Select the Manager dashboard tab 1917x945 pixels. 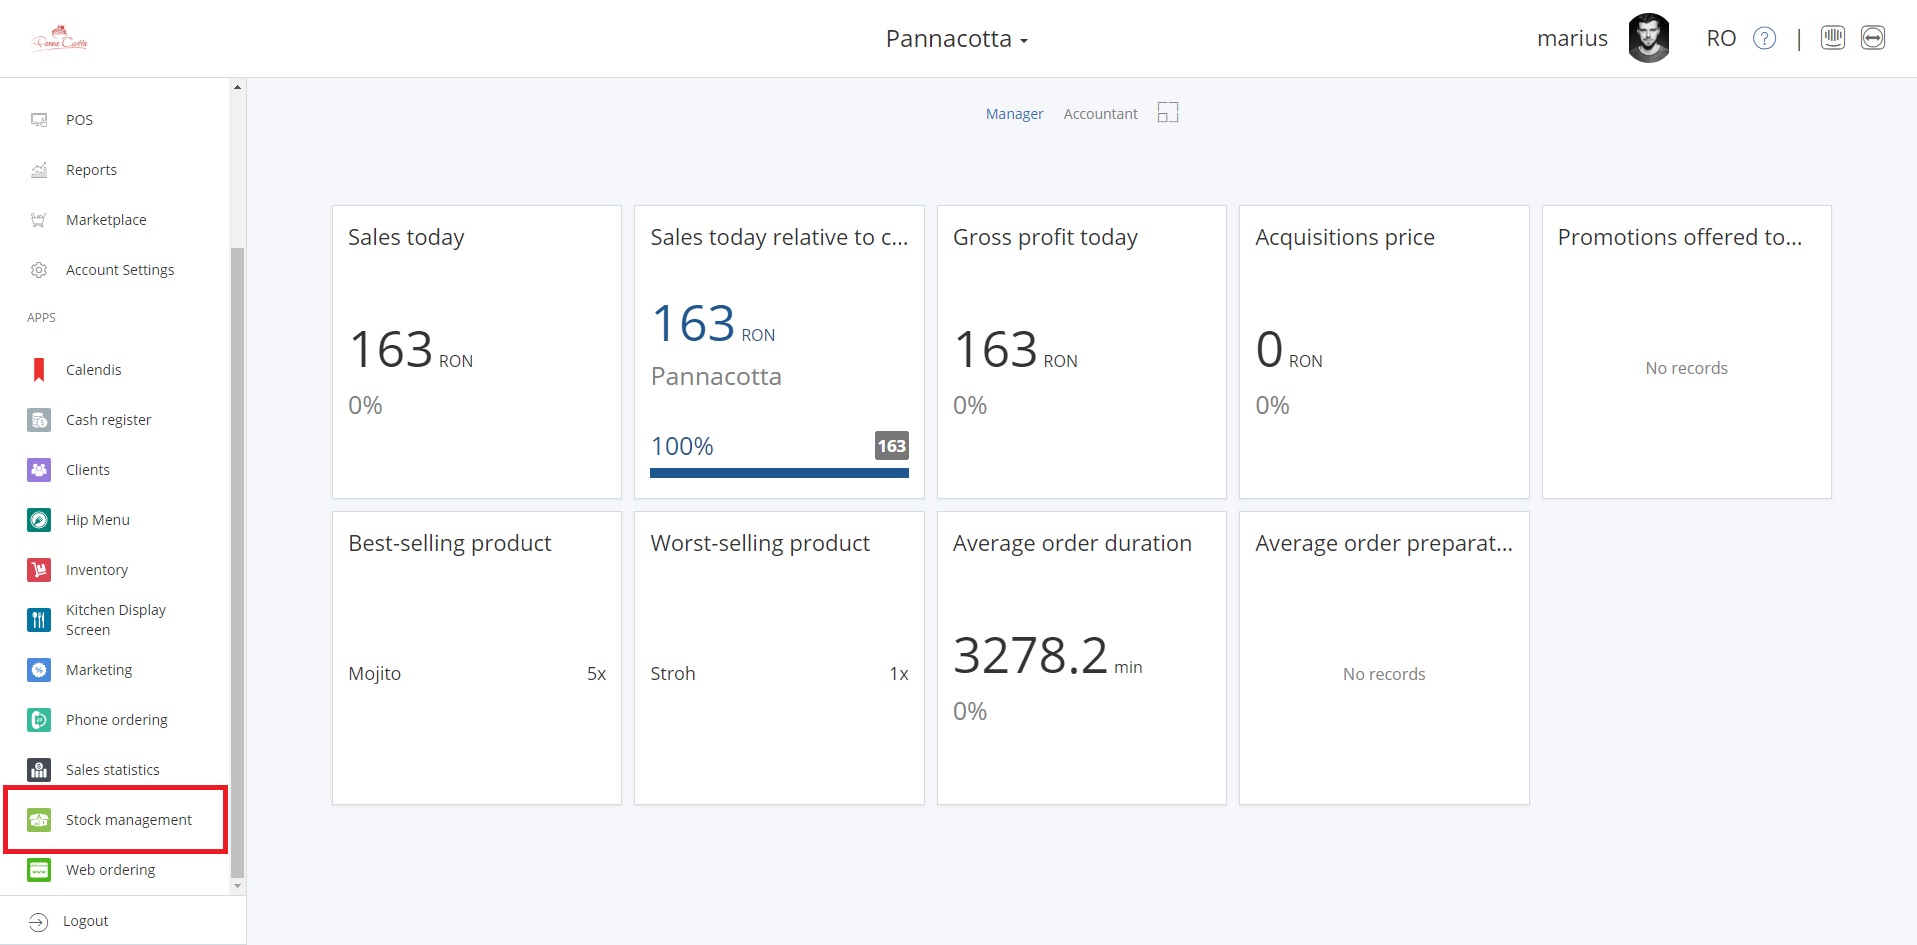(1014, 114)
